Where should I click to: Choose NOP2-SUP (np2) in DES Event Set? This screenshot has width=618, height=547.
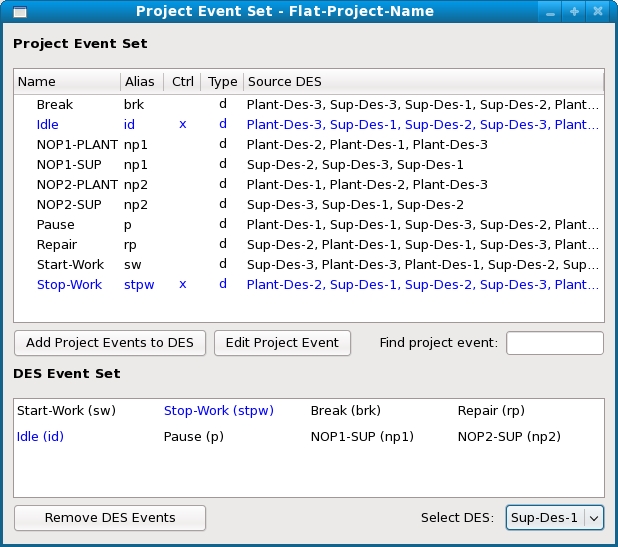click(508, 436)
